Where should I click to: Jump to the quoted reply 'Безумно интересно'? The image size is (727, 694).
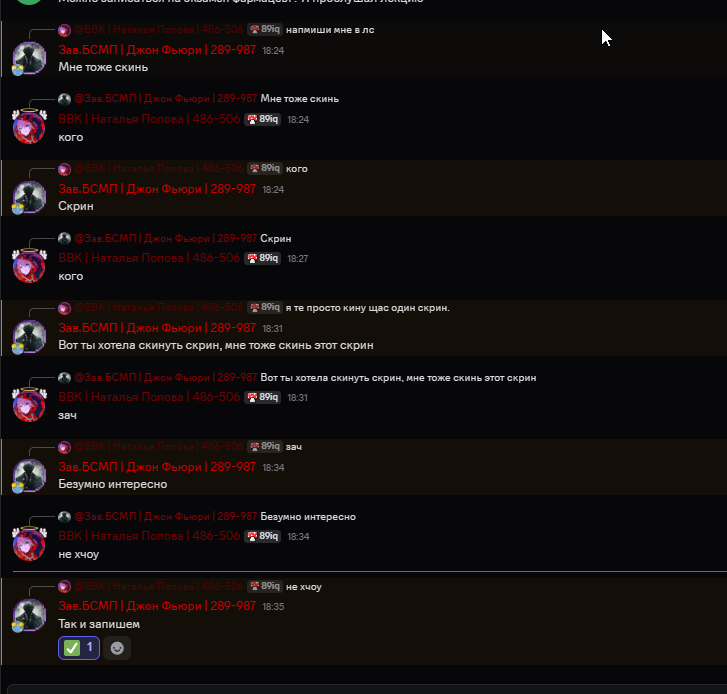tap(308, 516)
